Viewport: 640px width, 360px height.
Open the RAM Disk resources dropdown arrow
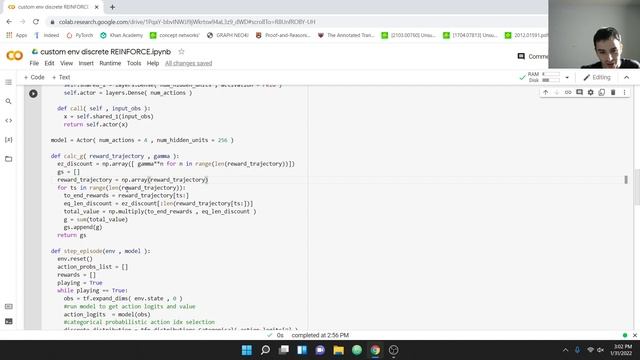point(567,78)
